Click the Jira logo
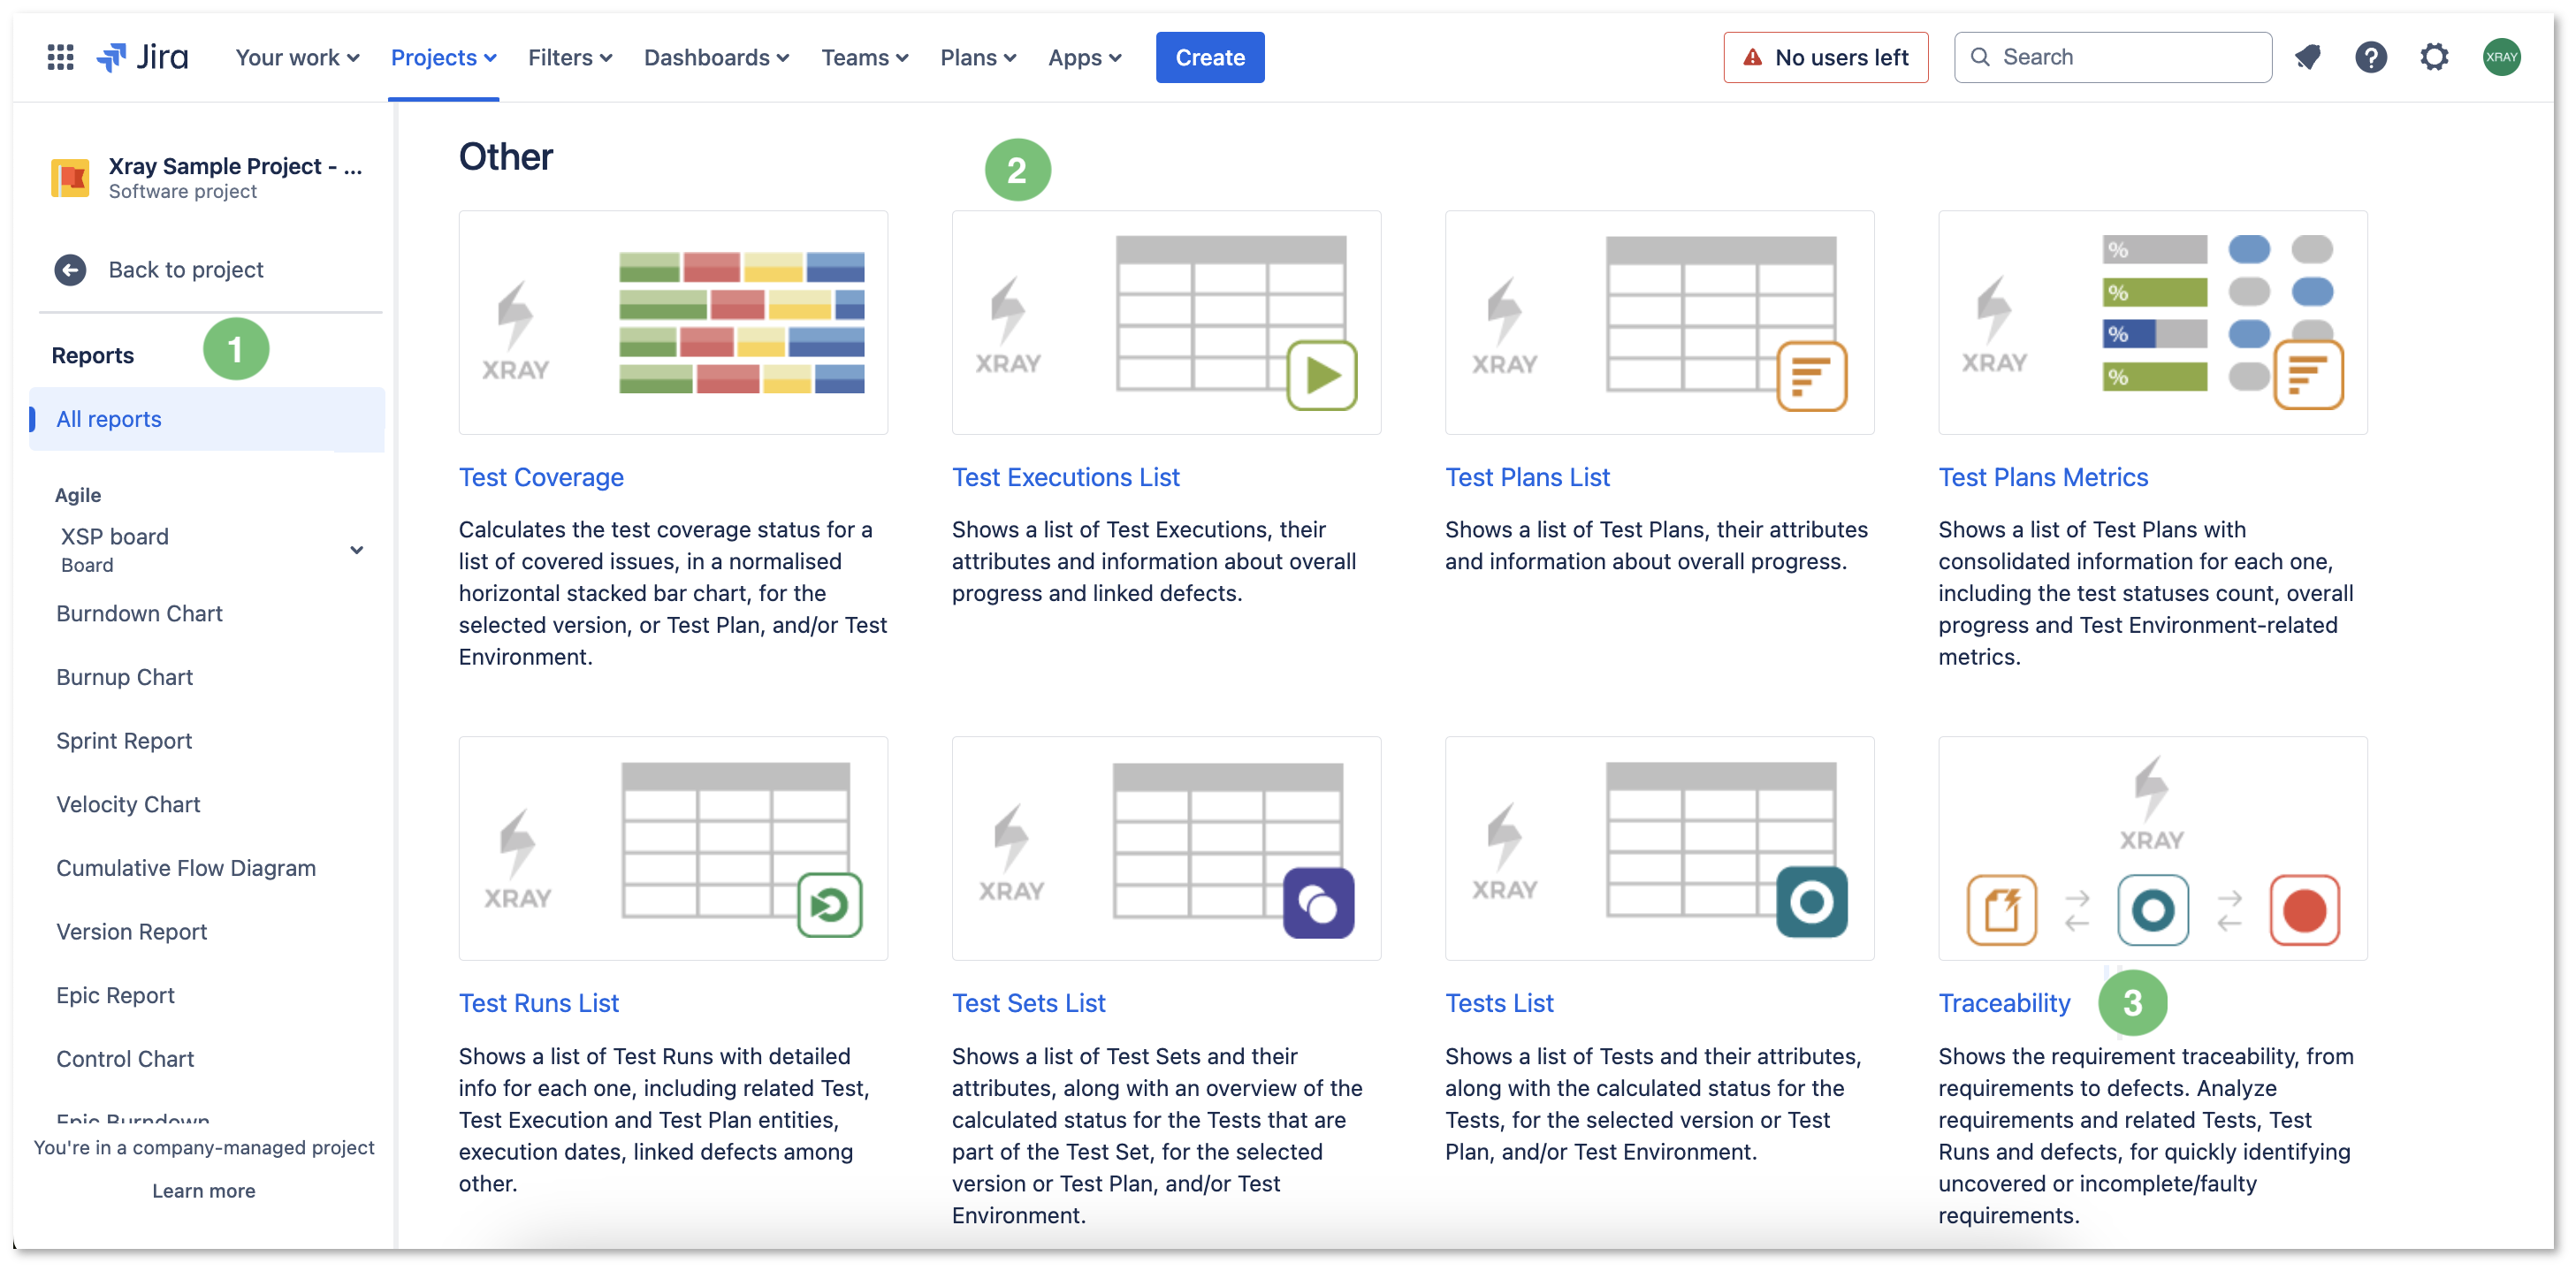The height and width of the screenshot is (1271, 2576). 142,57
